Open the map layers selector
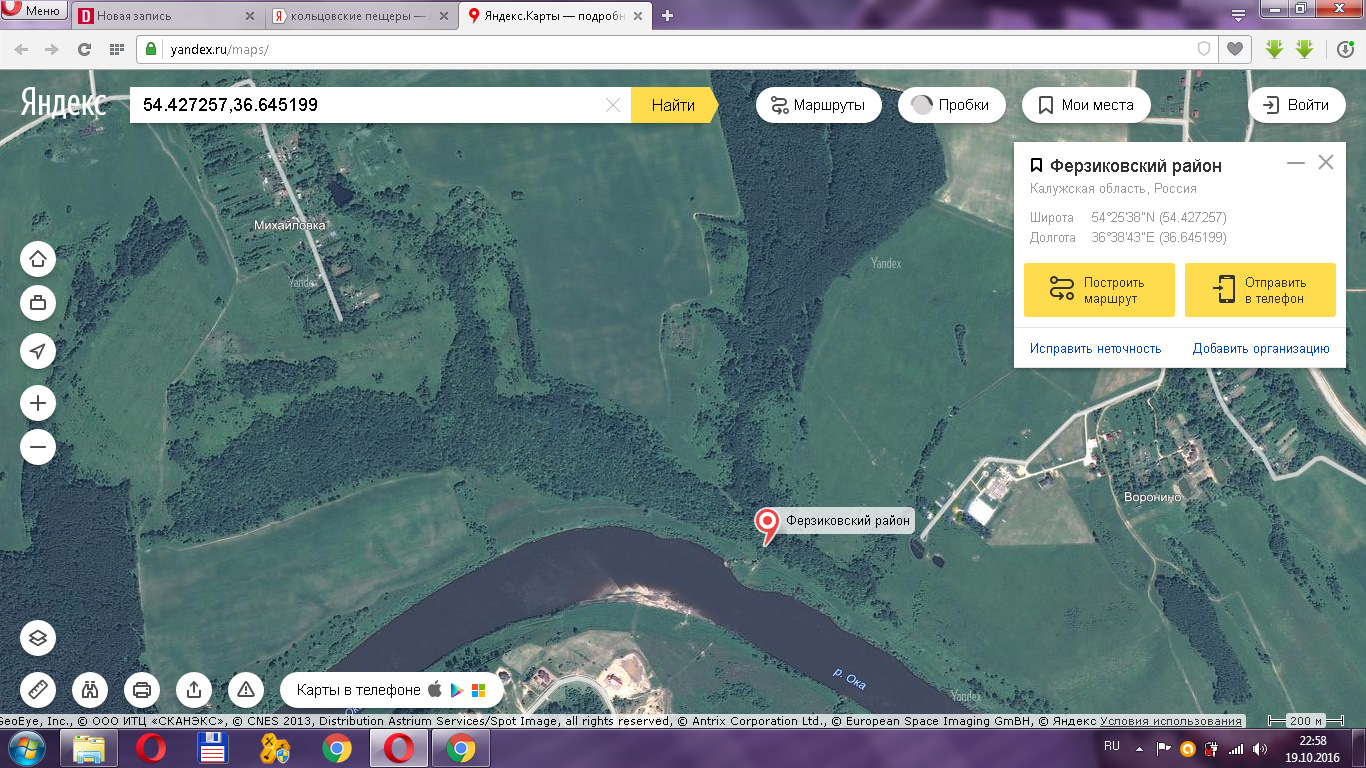This screenshot has height=768, width=1366. [x=38, y=638]
